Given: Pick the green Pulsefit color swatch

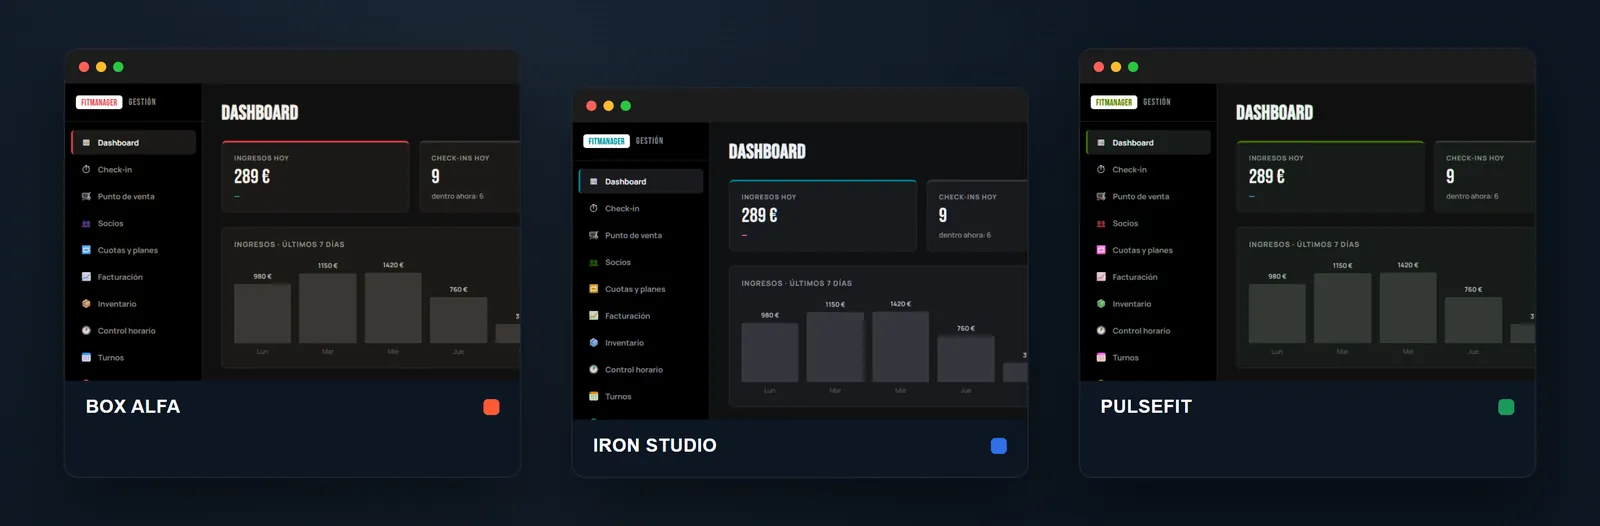Looking at the screenshot, I should pyautogui.click(x=1506, y=407).
